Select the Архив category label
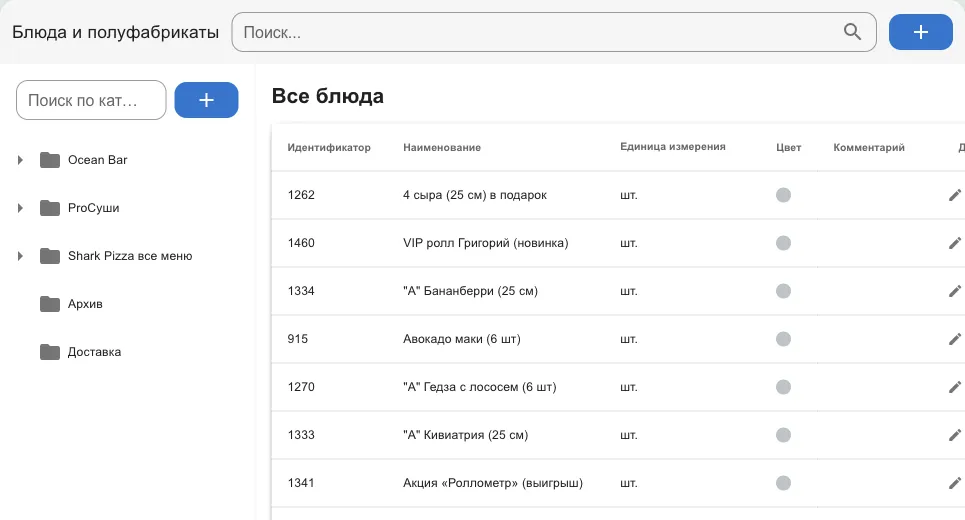 (x=85, y=304)
